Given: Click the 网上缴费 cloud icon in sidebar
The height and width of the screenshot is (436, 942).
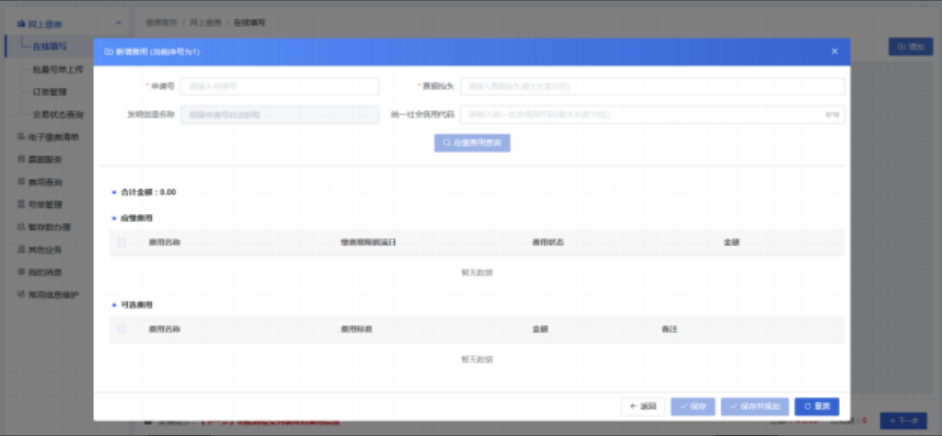Looking at the screenshot, I should [21, 23].
